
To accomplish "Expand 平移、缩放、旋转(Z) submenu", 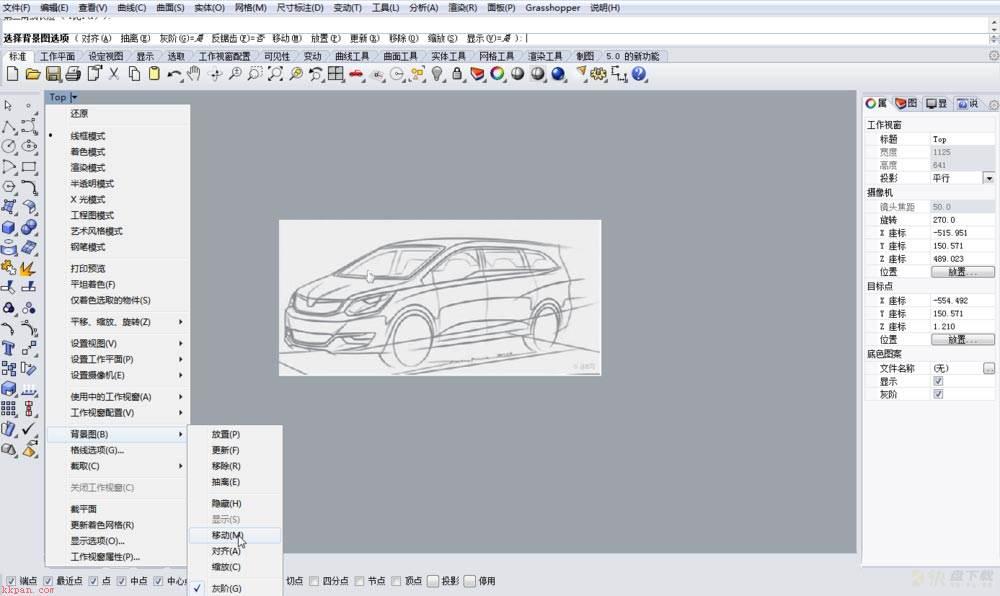I will 119,322.
